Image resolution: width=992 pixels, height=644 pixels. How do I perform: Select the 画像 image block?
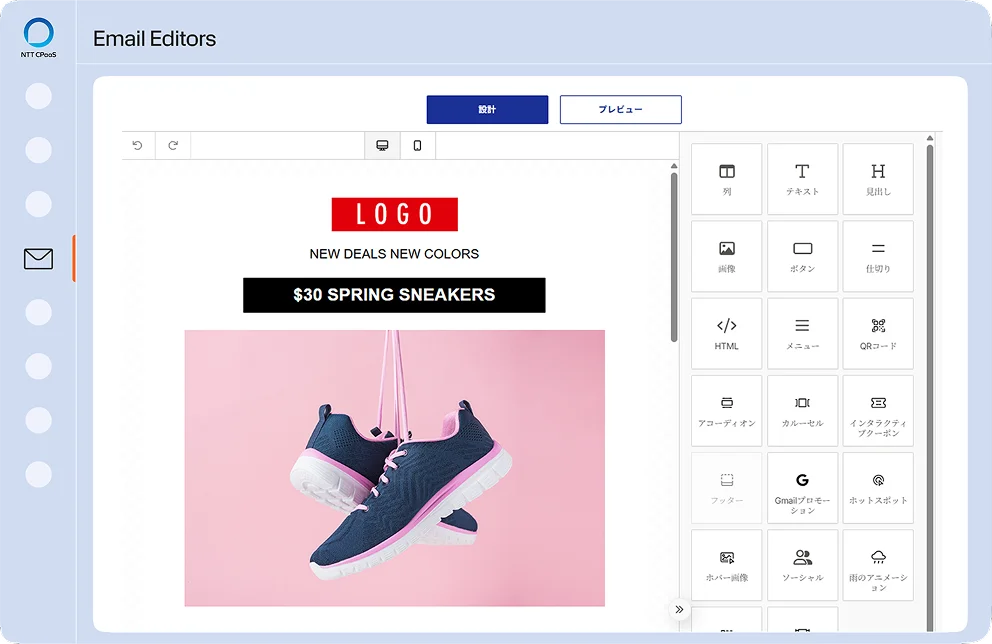pos(726,256)
